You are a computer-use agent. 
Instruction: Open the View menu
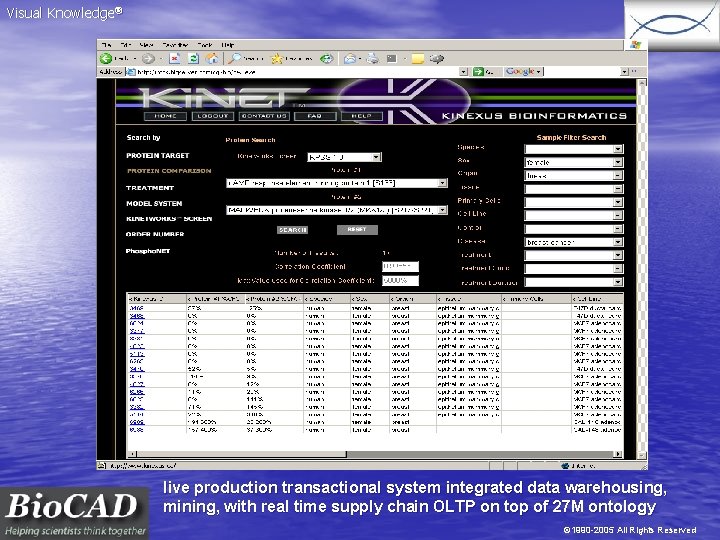(146, 45)
